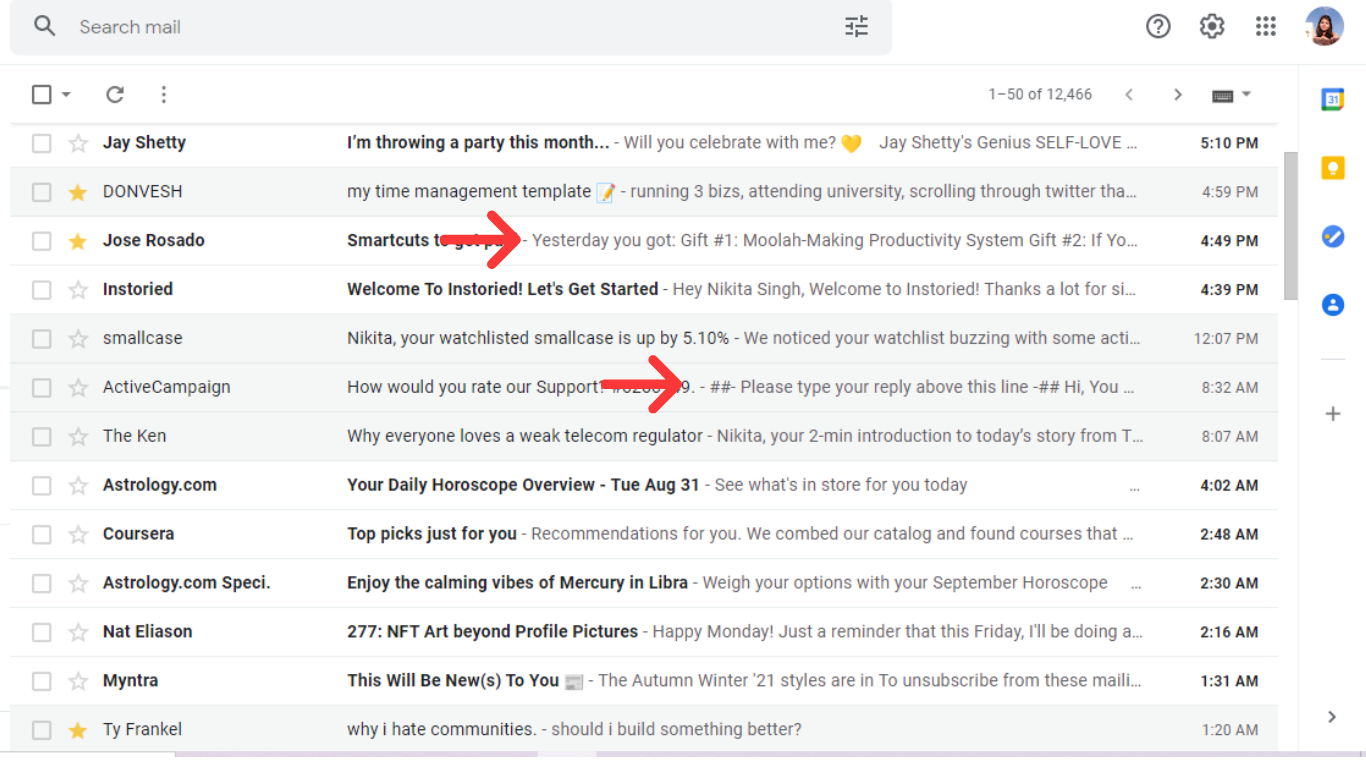This screenshot has height=768, width=1366.
Task: Star the Myntra email
Action: (x=78, y=682)
